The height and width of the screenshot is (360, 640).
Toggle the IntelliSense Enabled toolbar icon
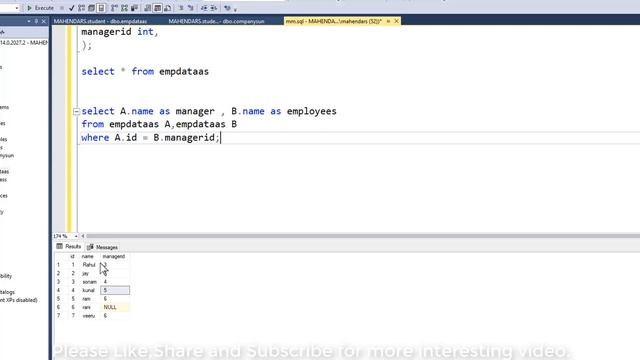click(101, 8)
